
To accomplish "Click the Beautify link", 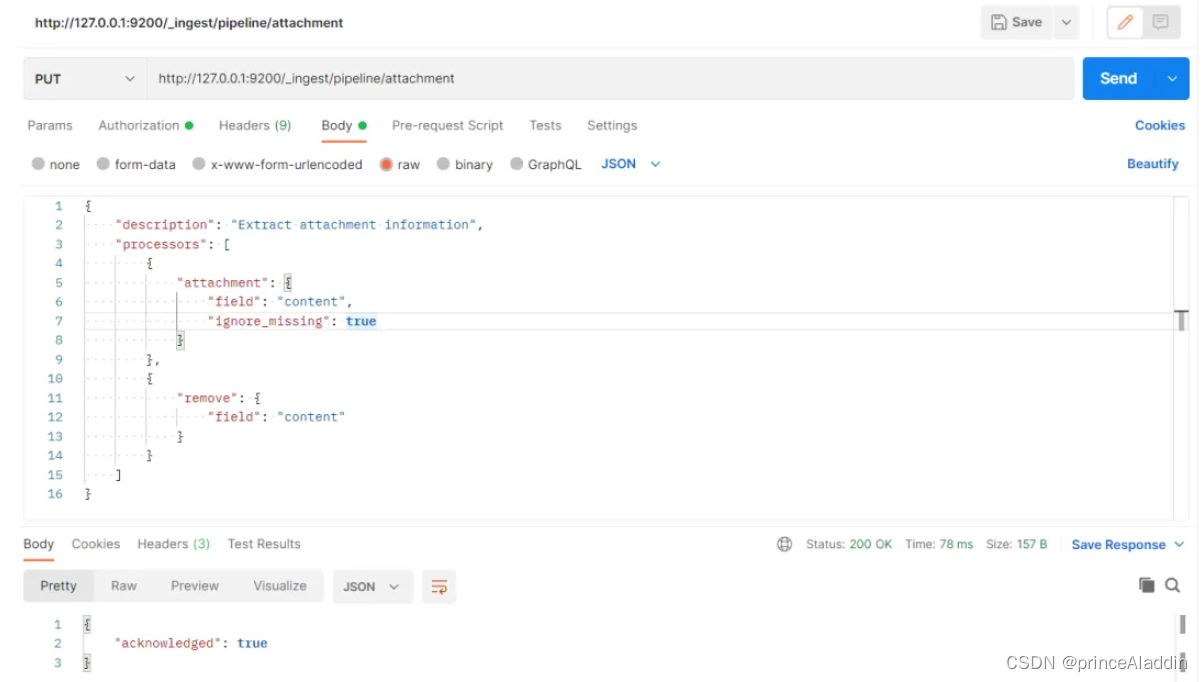I will pyautogui.click(x=1153, y=164).
